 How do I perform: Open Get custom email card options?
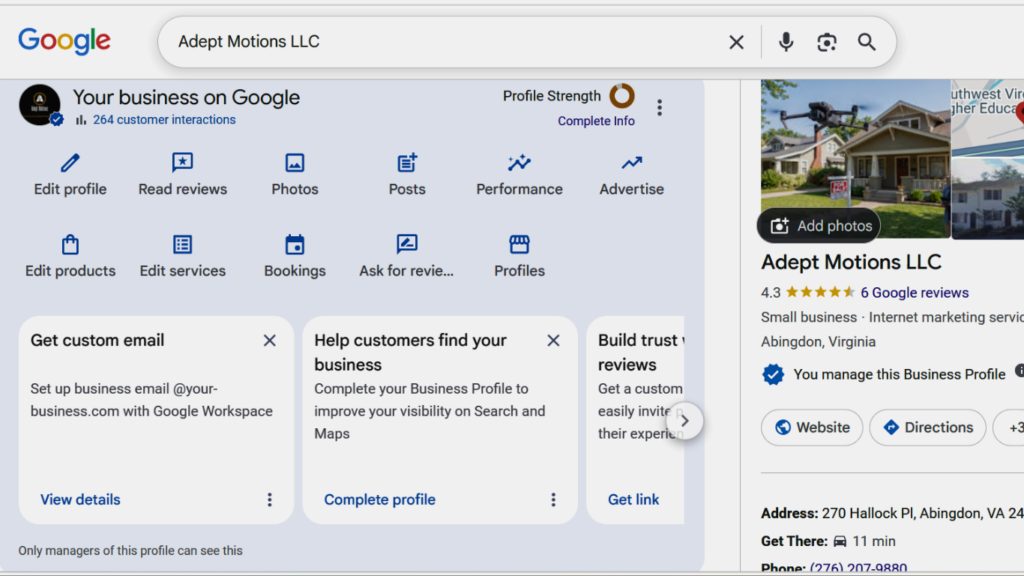tap(269, 500)
